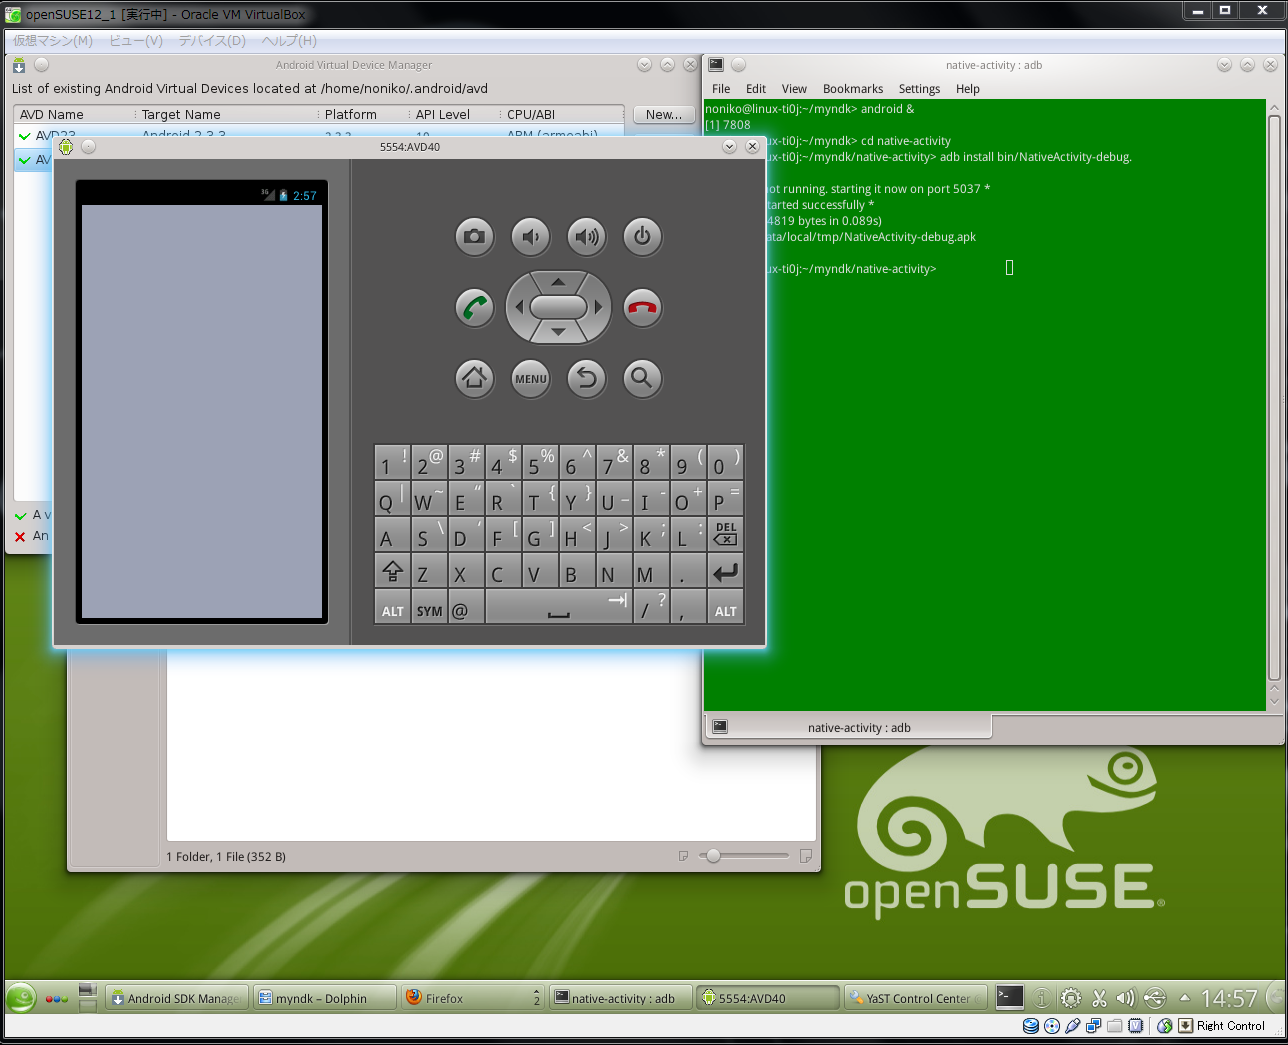1288x1045 pixels.
Task: Click the Q key on emulator keyboard
Action: pos(392,499)
